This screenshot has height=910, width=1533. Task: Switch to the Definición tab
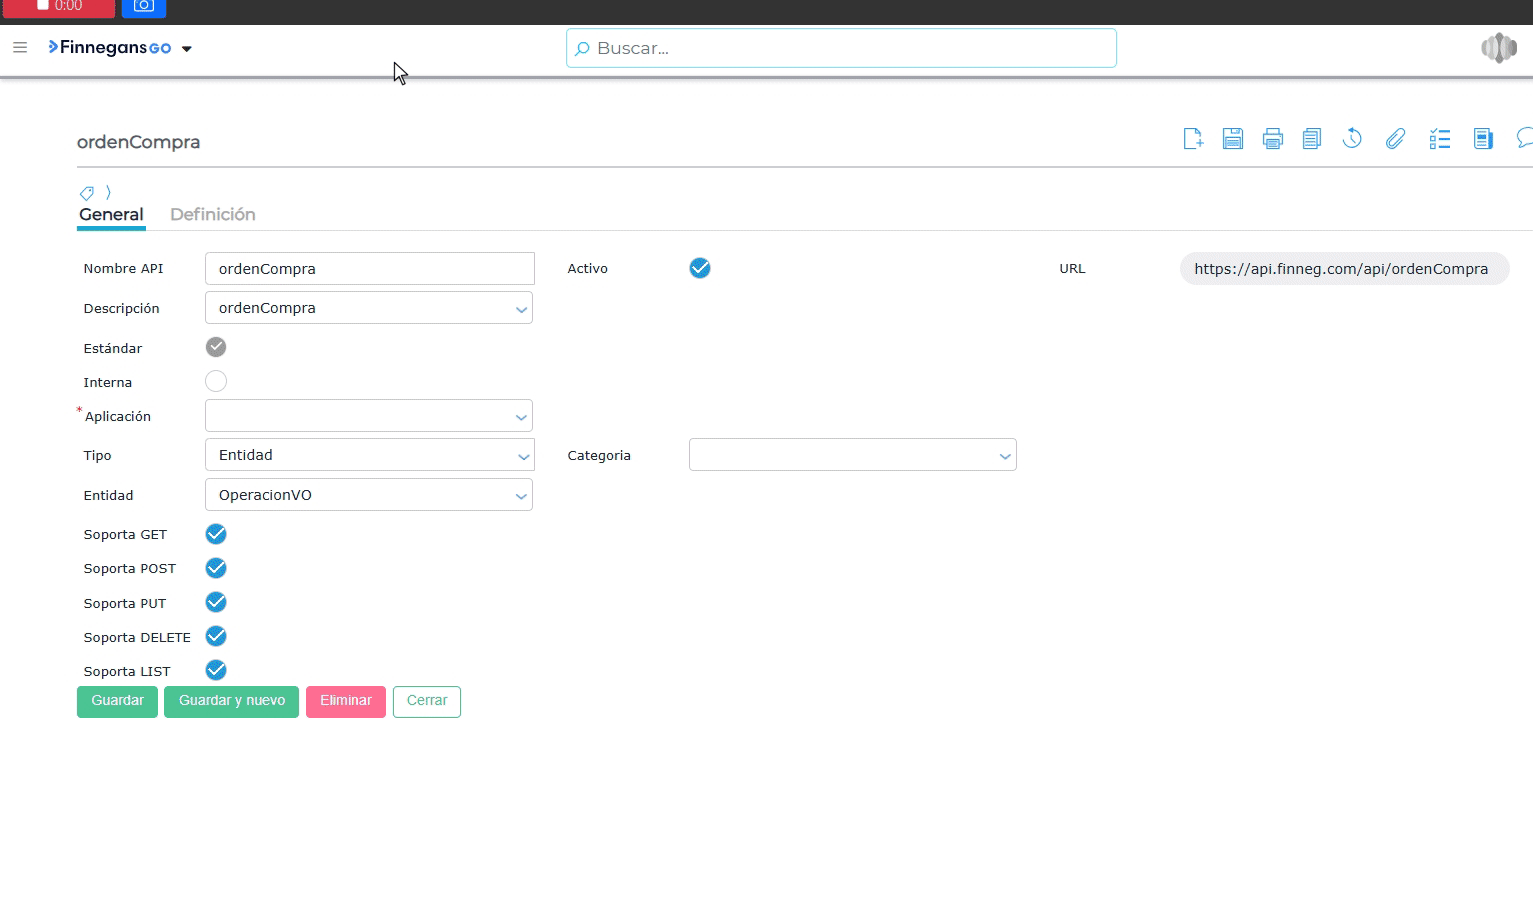pos(212,214)
